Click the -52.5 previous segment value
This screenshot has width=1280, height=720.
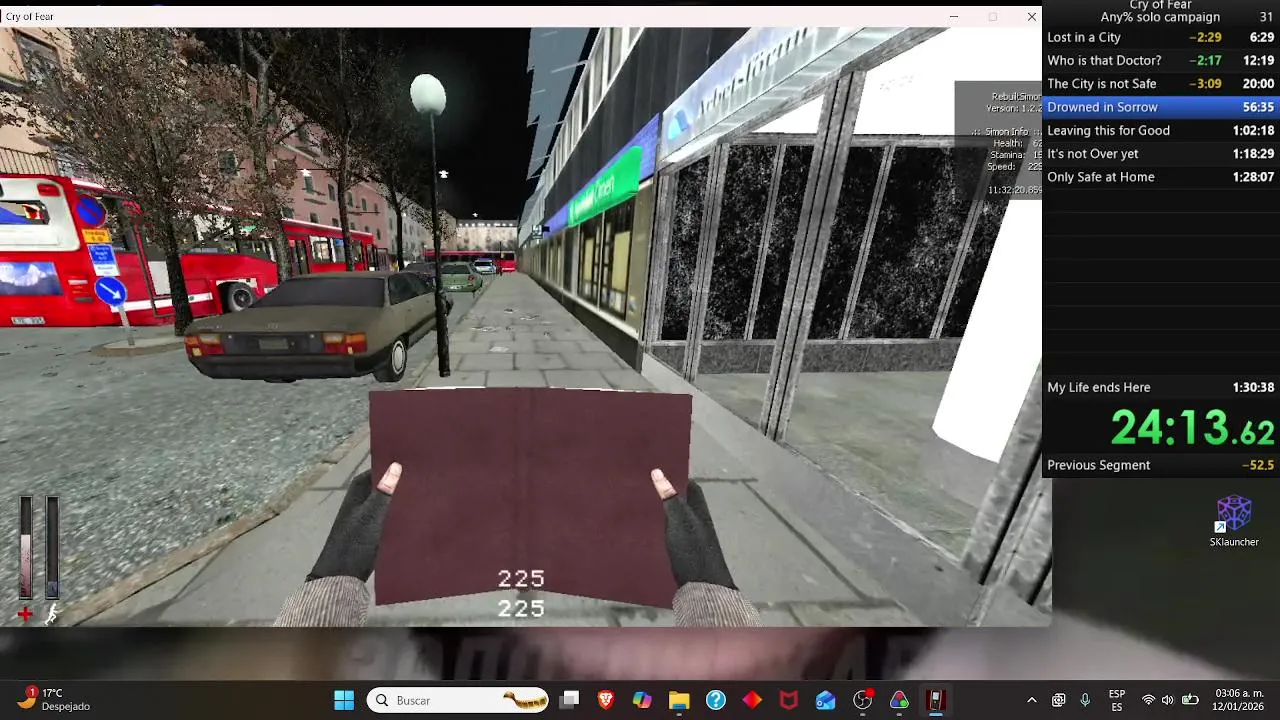pyautogui.click(x=1257, y=465)
